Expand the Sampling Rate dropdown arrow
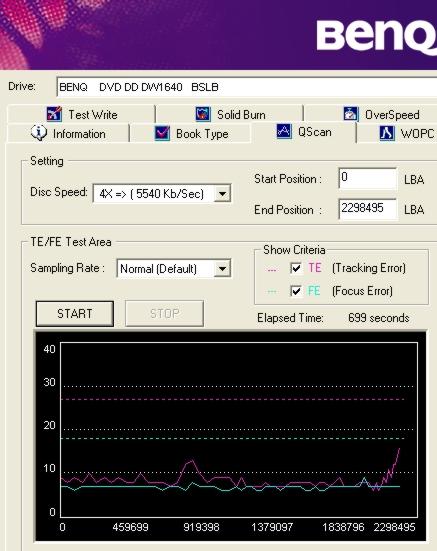 coord(222,269)
